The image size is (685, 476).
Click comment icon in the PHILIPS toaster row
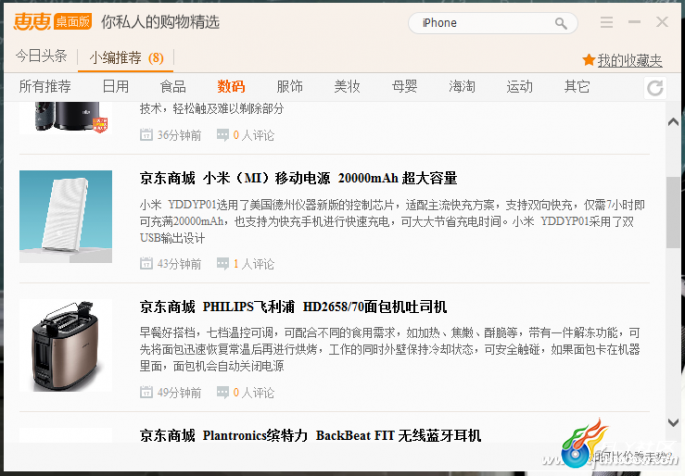[x=223, y=392]
